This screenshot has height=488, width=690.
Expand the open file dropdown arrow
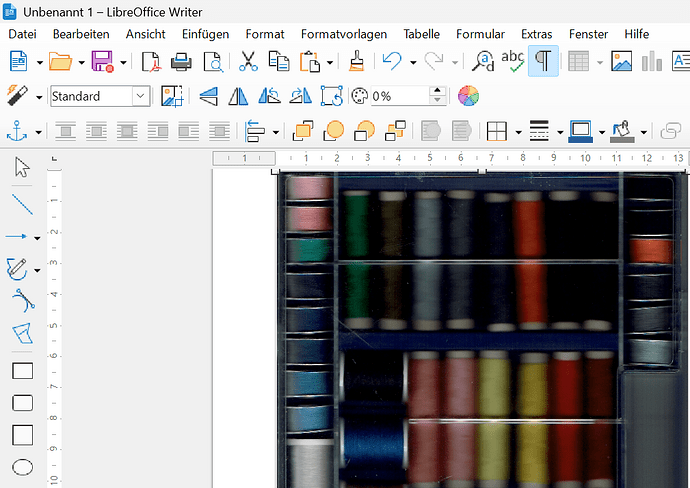(x=81, y=62)
